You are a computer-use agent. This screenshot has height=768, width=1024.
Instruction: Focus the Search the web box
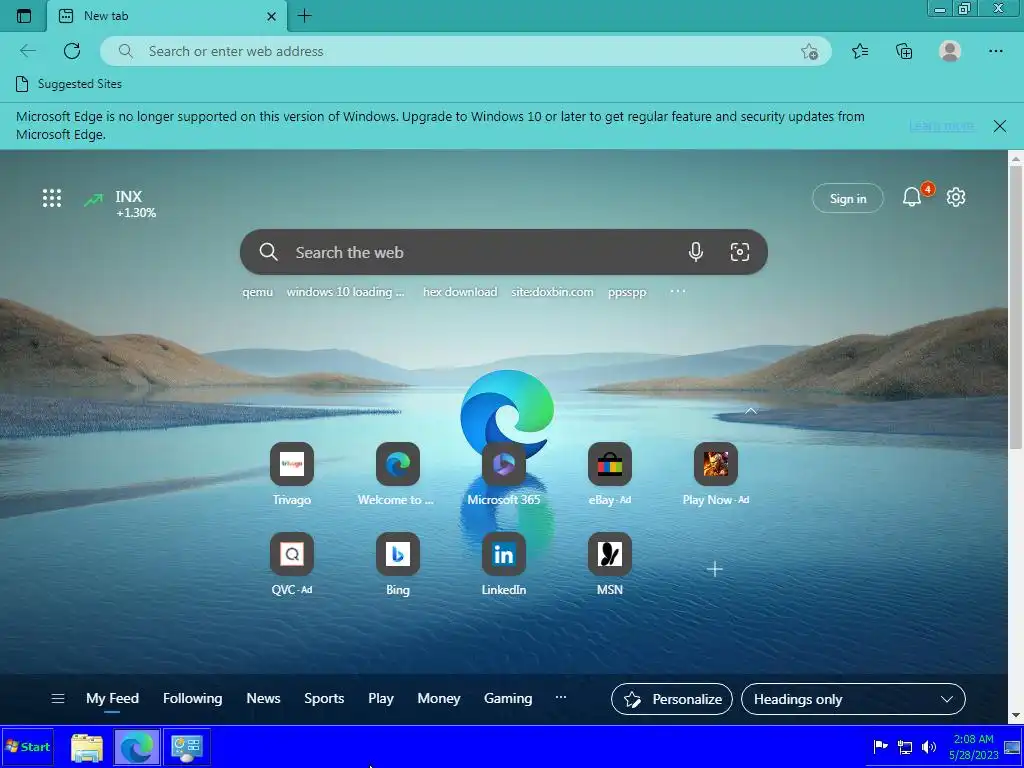click(x=504, y=252)
